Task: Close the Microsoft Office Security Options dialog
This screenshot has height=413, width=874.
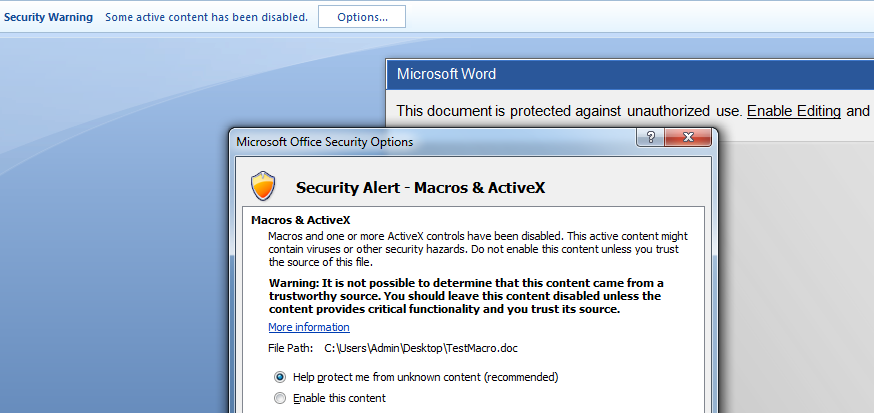Action: click(x=688, y=139)
